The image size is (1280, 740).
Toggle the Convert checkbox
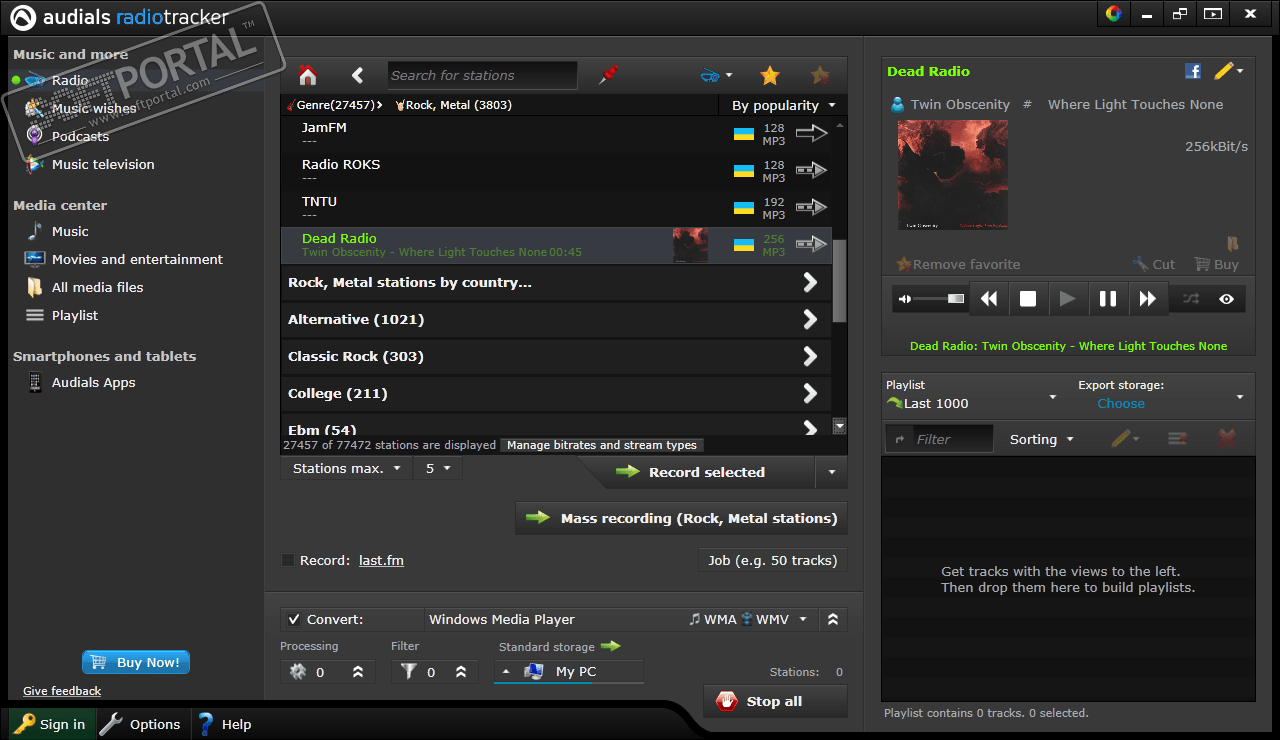click(293, 620)
